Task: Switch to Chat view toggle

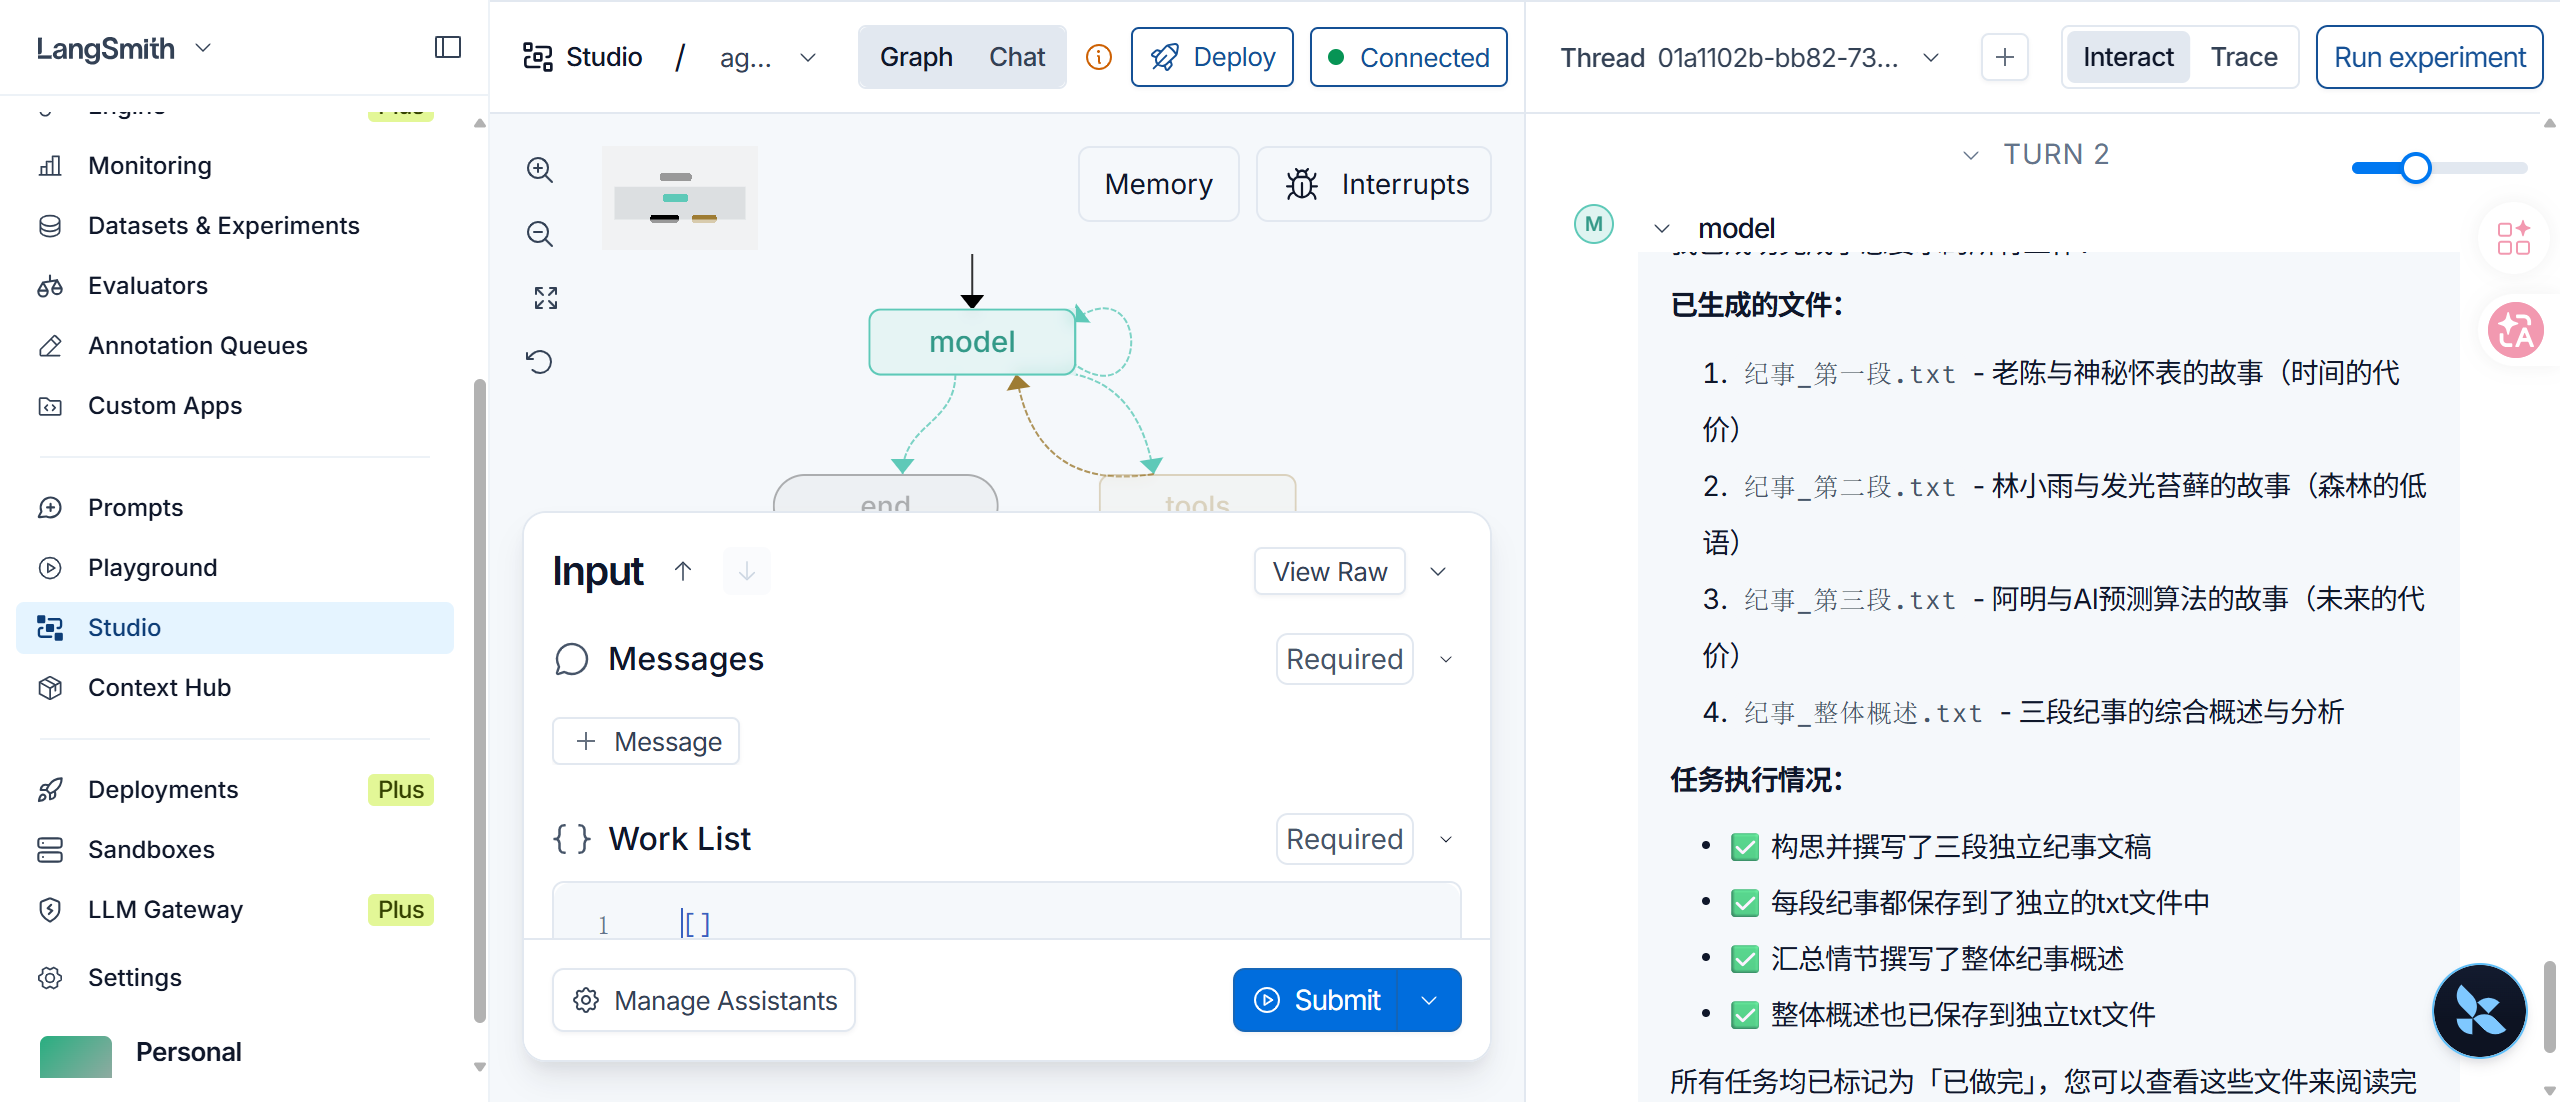Action: 1017,57
